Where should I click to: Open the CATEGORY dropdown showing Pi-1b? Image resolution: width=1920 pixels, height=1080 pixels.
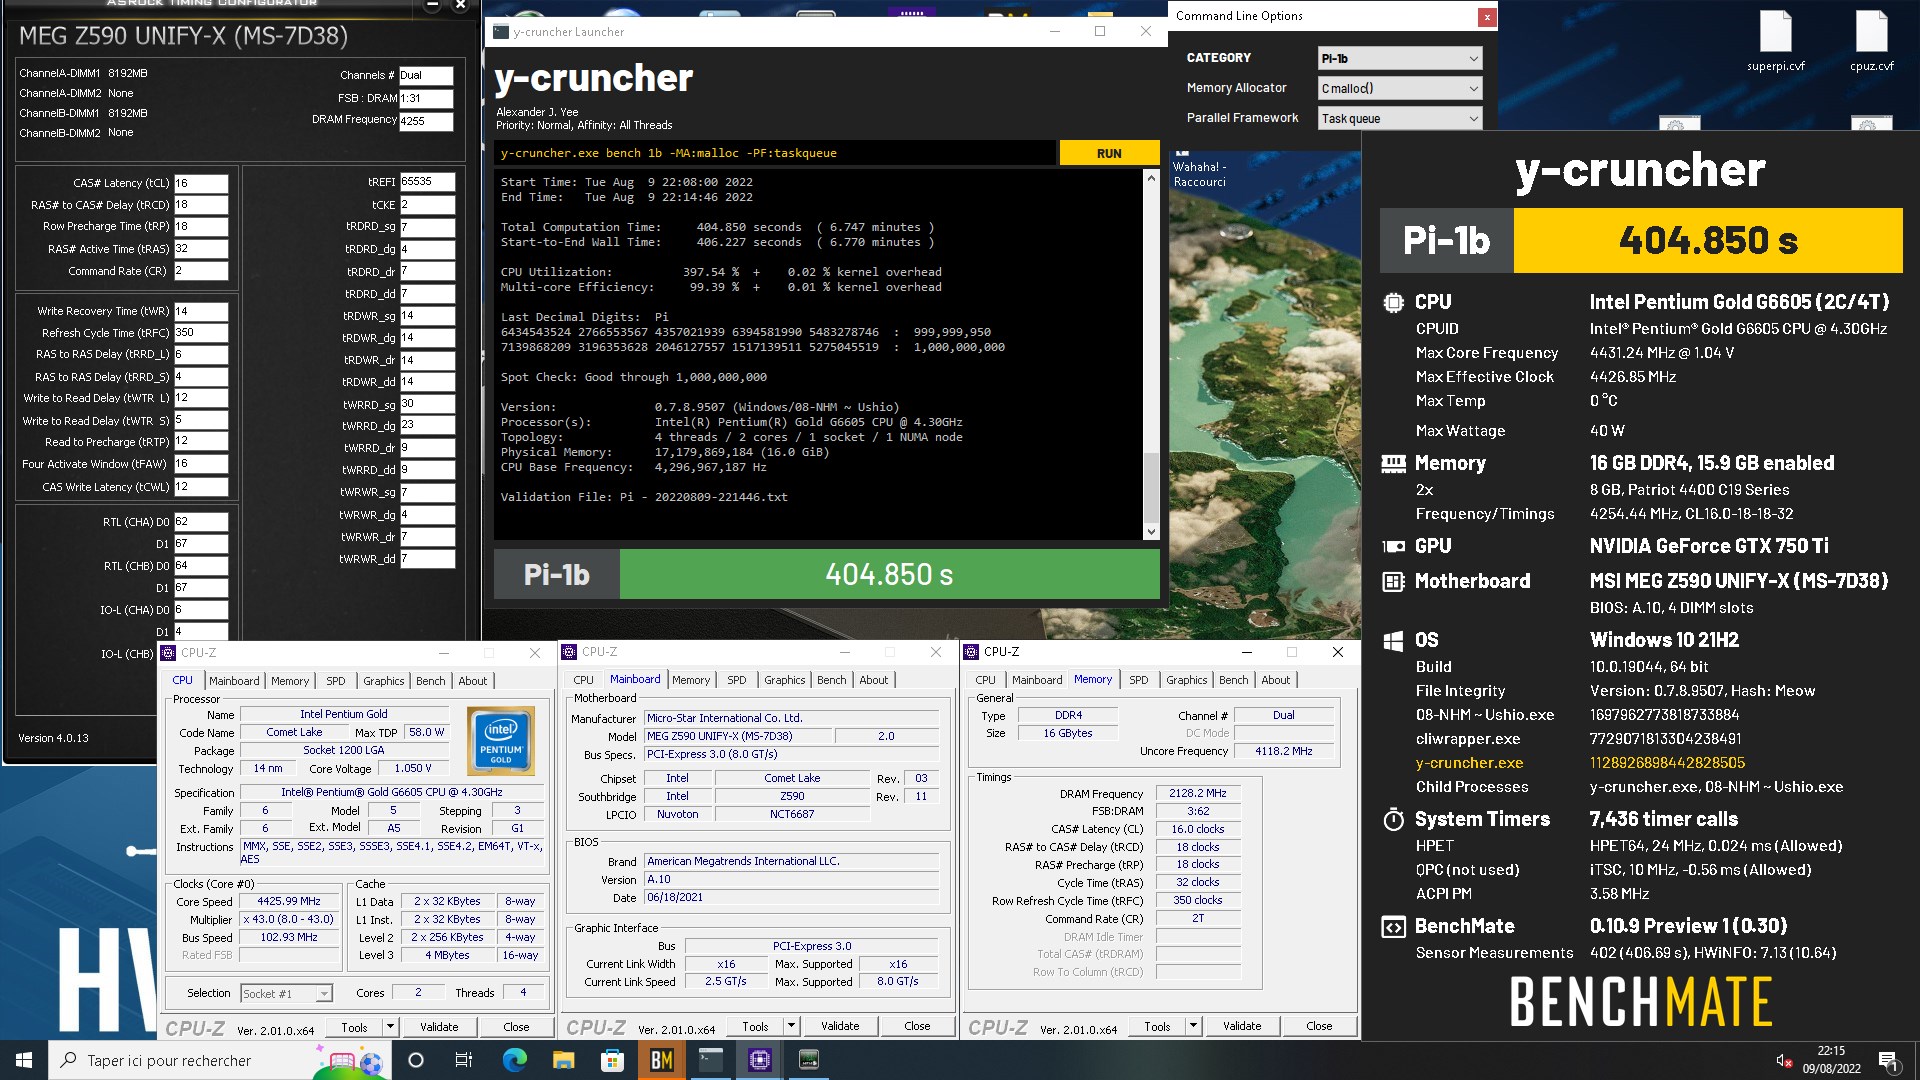pos(1399,59)
